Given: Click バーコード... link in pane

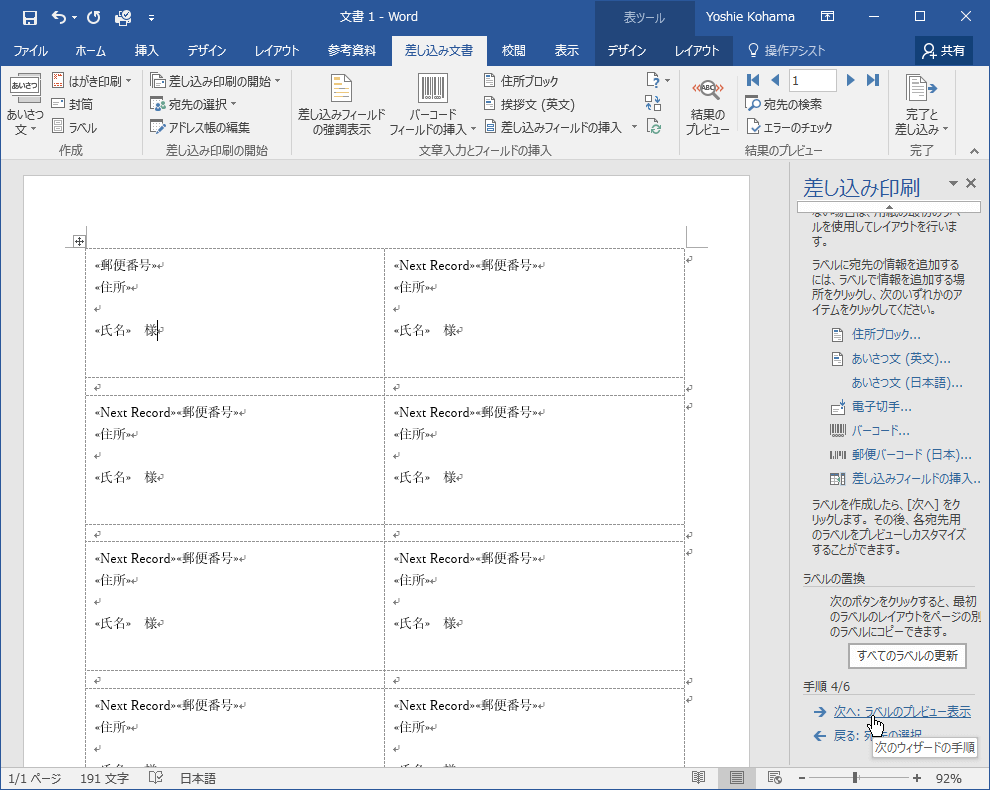Looking at the screenshot, I should [881, 431].
